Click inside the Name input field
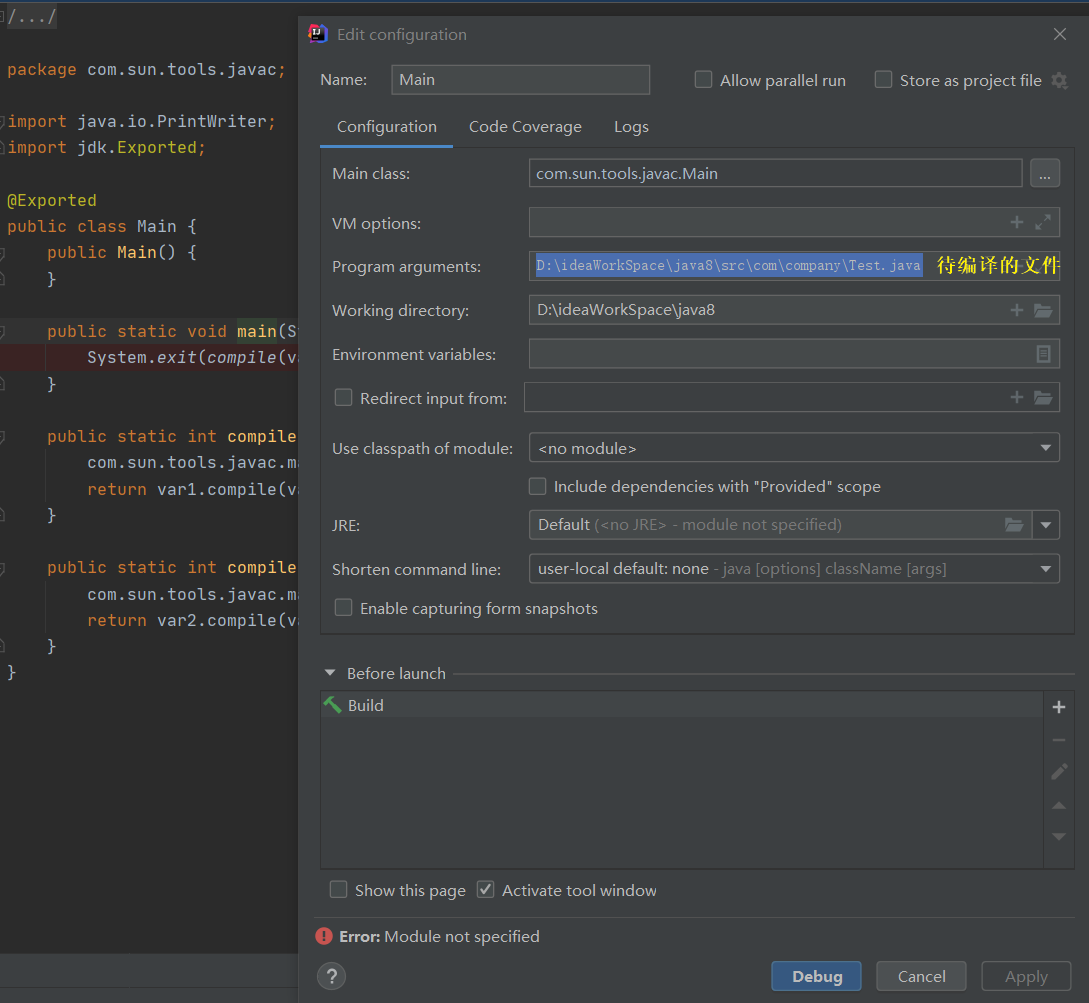Screen dimensions: 1089x1003 [520, 80]
